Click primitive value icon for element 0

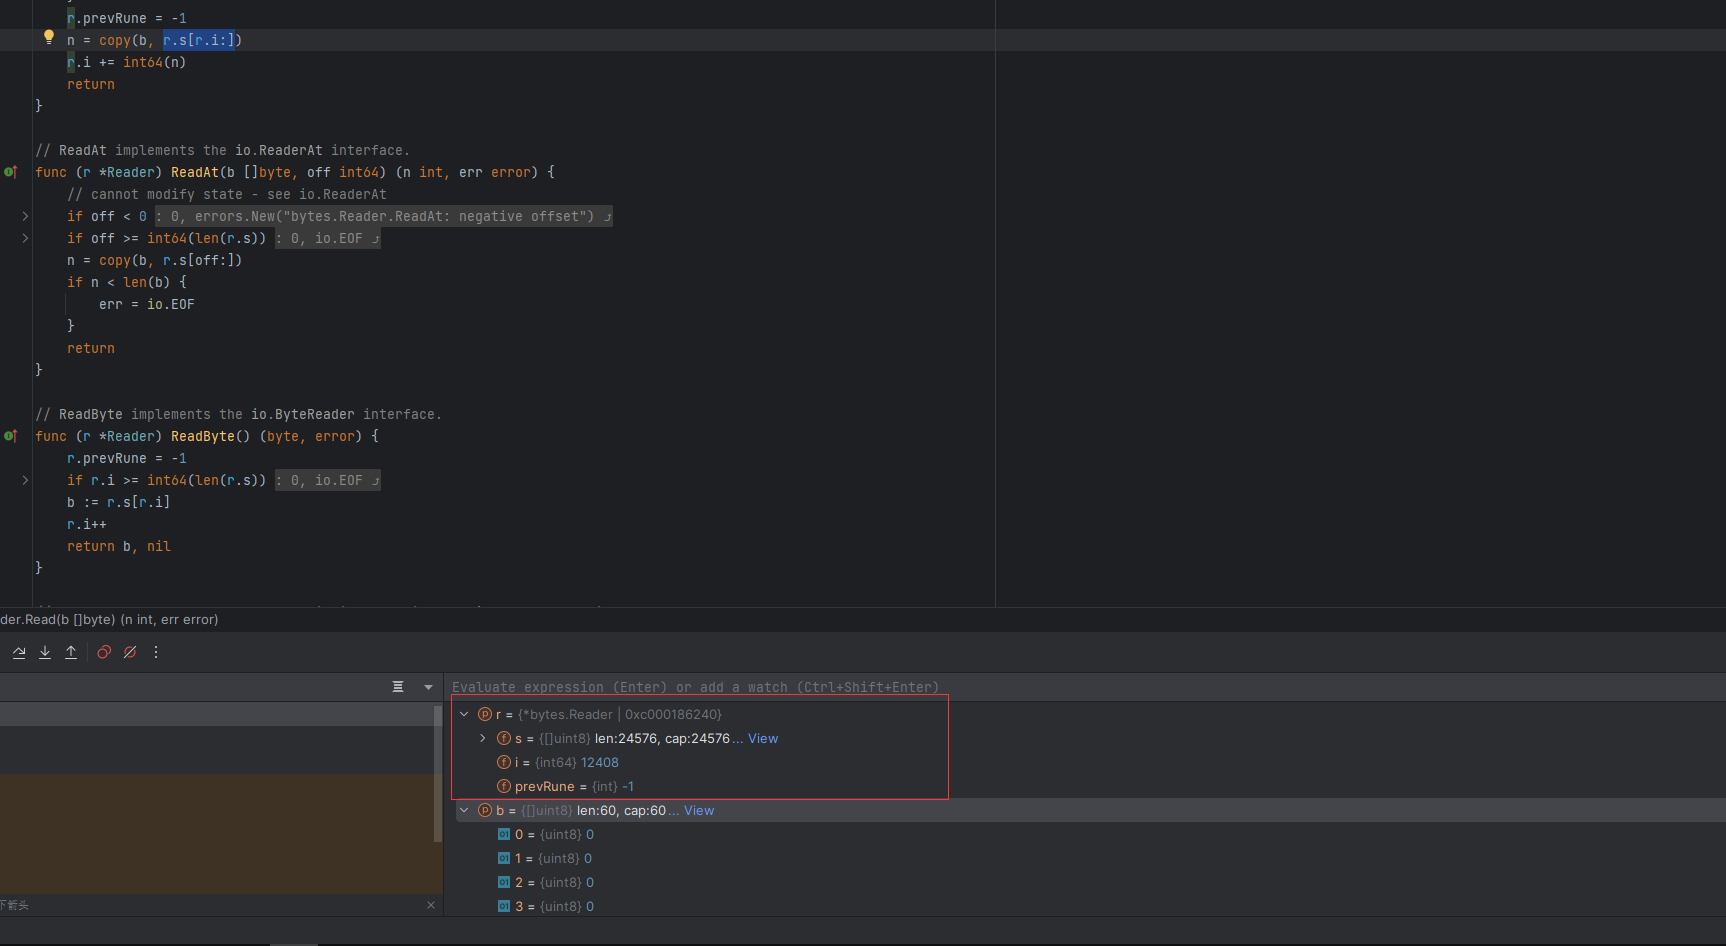coord(504,834)
